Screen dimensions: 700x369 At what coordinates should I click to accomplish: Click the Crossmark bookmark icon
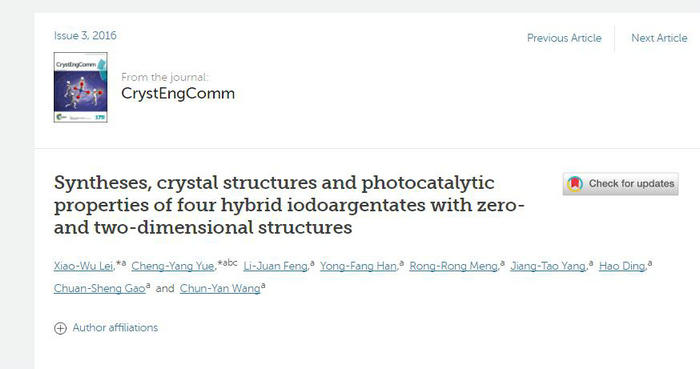pyautogui.click(x=575, y=184)
